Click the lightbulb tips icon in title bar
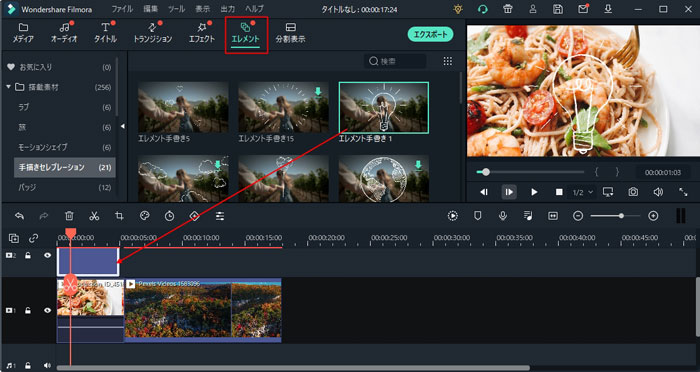The width and height of the screenshot is (700, 372). tap(458, 9)
